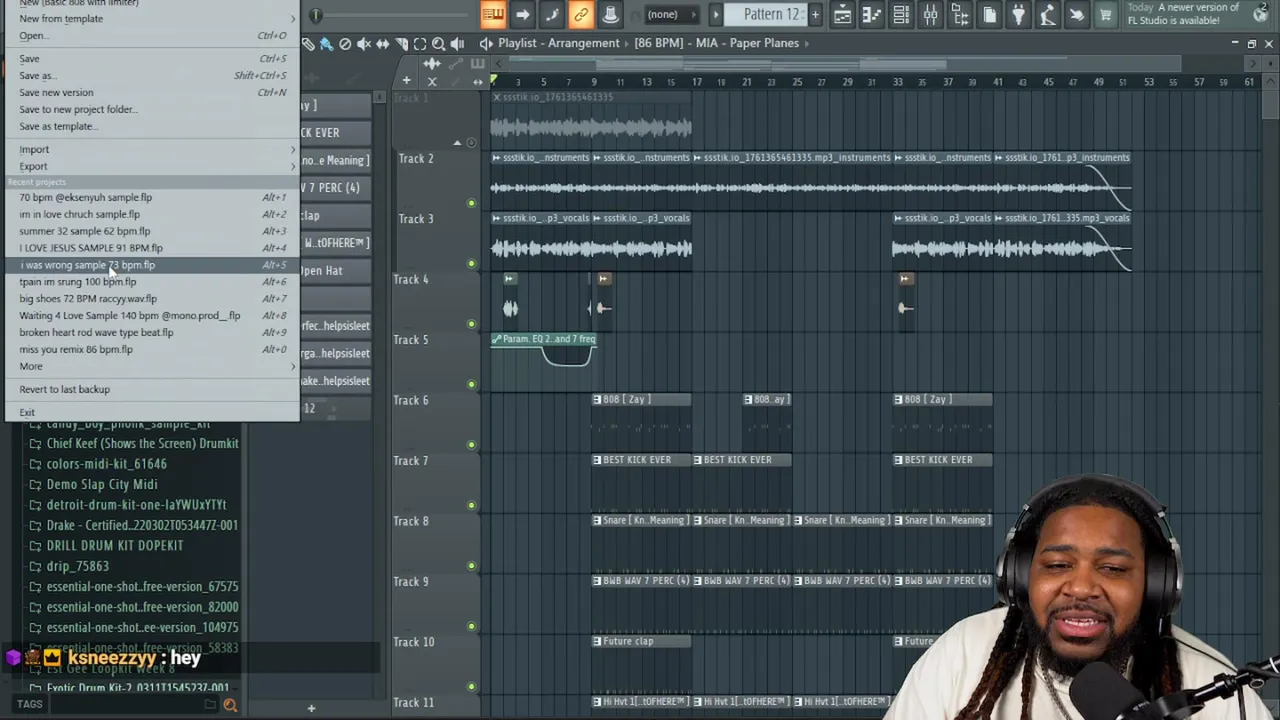Open the Channel rack from top toolbar
The height and width of the screenshot is (720, 1280).
click(901, 14)
